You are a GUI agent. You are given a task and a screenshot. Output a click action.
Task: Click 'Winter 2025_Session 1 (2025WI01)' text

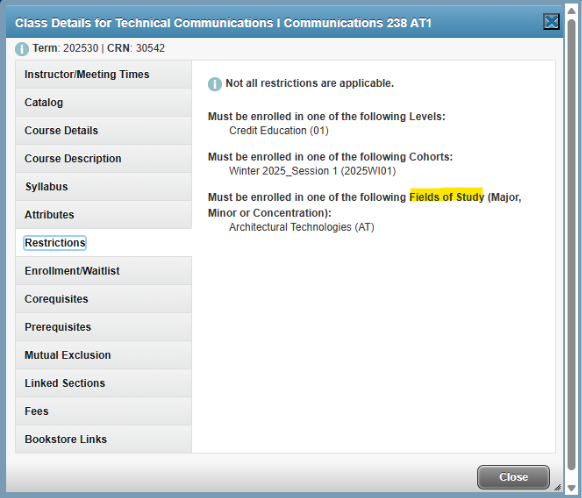(x=313, y=171)
